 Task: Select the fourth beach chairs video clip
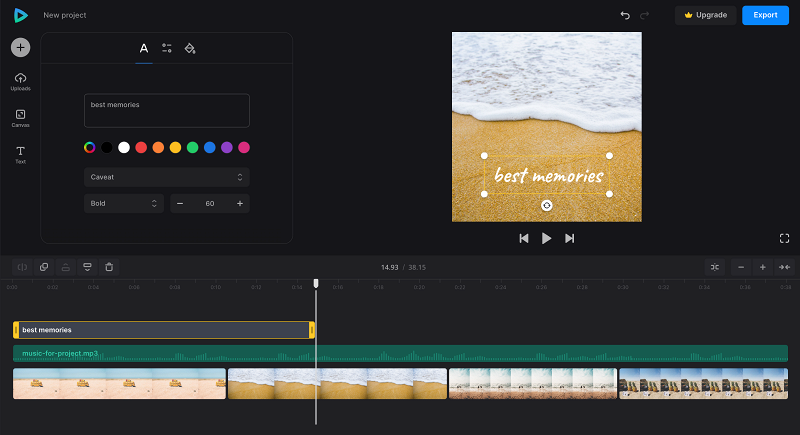pos(704,383)
